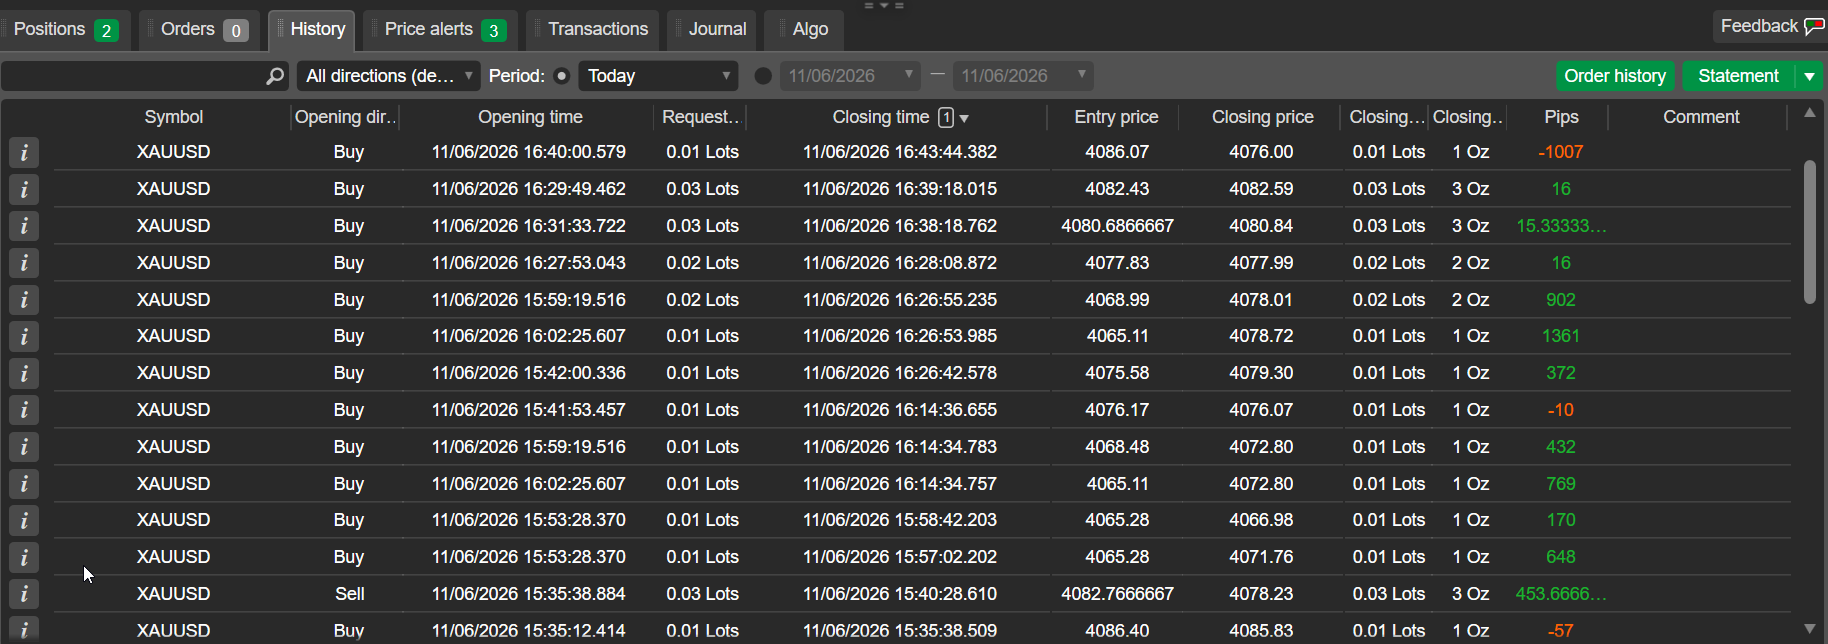Image resolution: width=1828 pixels, height=644 pixels.
Task: Sort by the Comment column header
Action: (1701, 117)
